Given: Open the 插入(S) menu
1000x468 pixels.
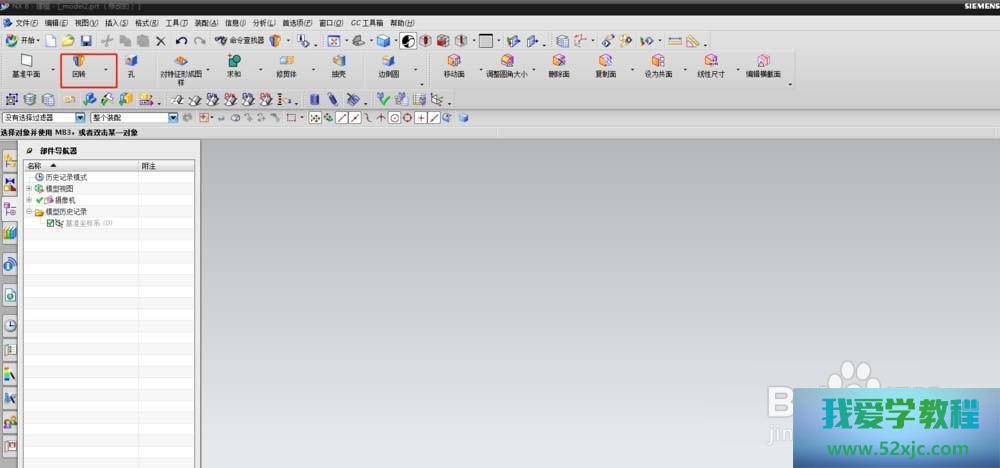Looking at the screenshot, I should click(x=116, y=22).
